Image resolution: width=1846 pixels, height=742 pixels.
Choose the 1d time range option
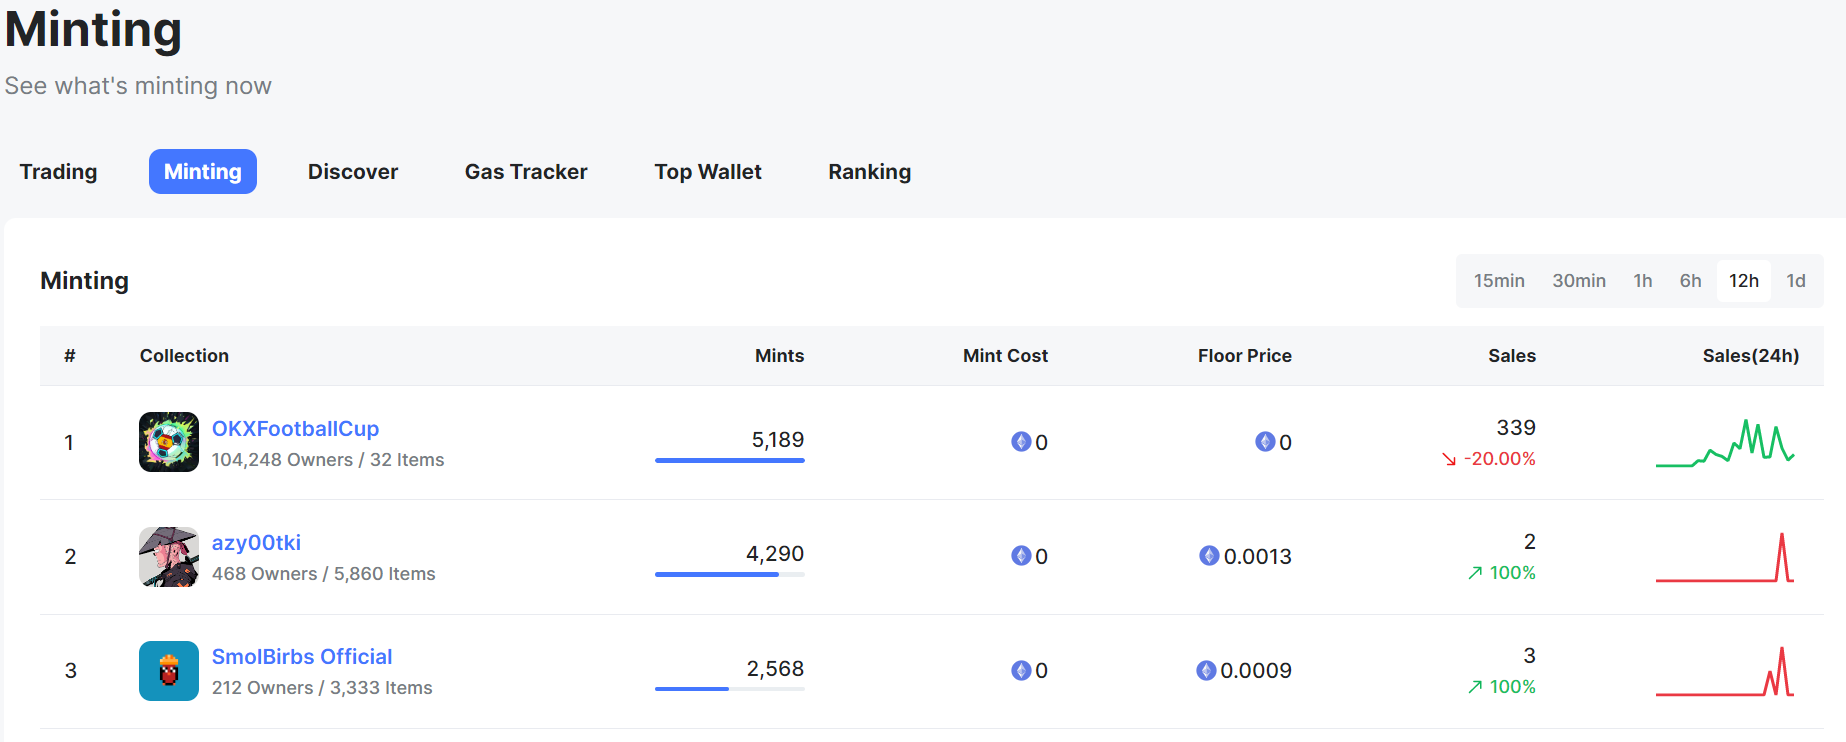pyautogui.click(x=1795, y=281)
